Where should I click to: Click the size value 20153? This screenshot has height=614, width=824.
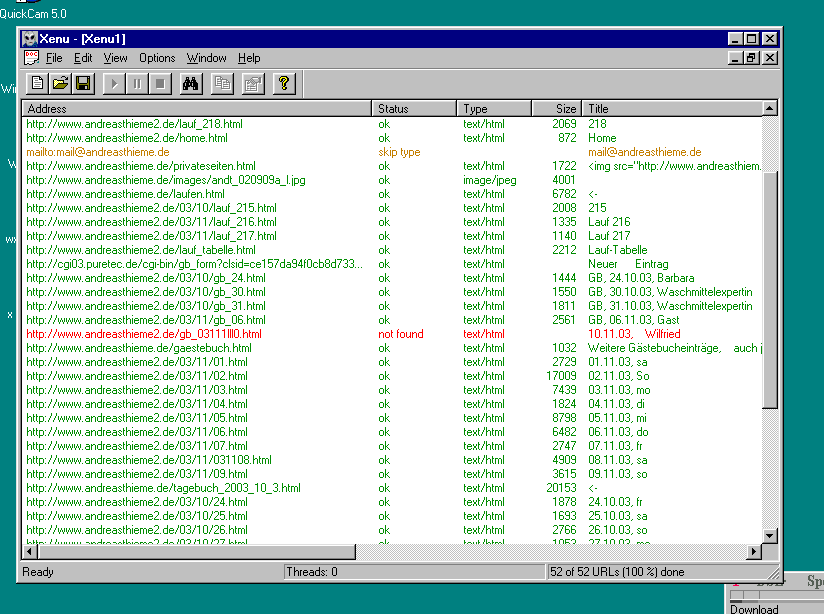[561, 488]
